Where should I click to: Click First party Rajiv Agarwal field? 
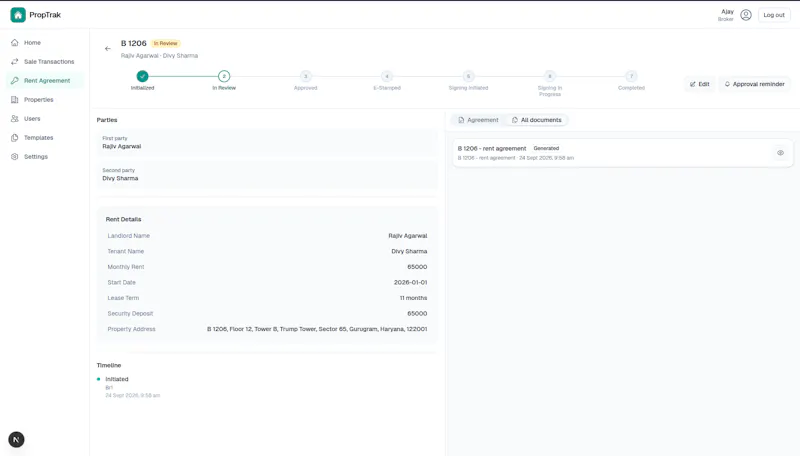(267, 143)
